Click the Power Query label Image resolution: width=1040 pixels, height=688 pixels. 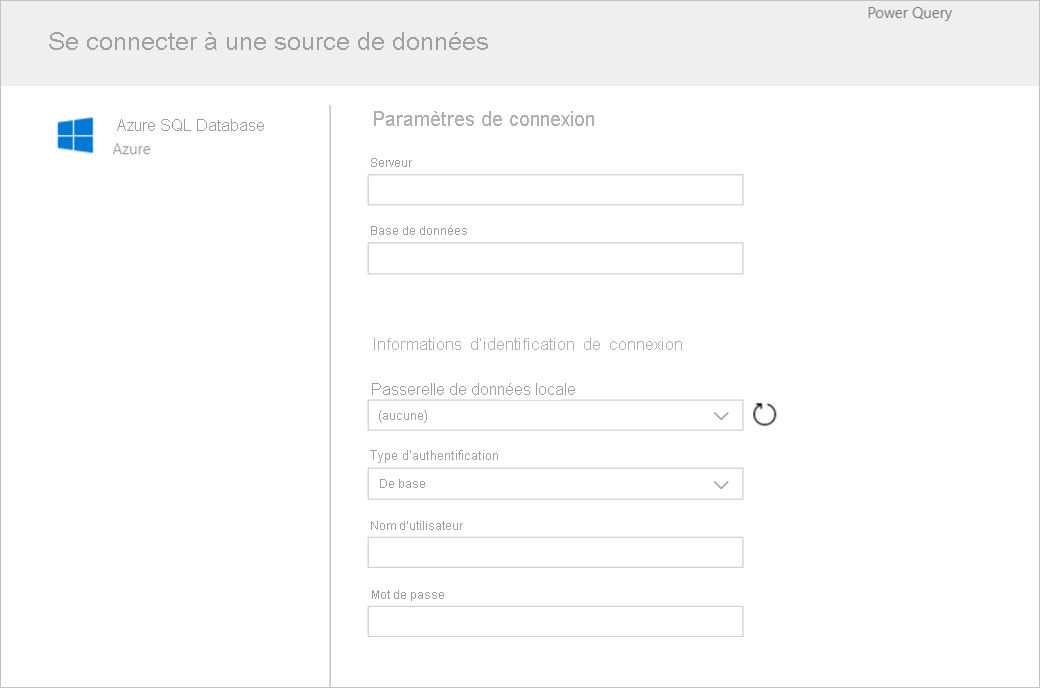(x=908, y=13)
